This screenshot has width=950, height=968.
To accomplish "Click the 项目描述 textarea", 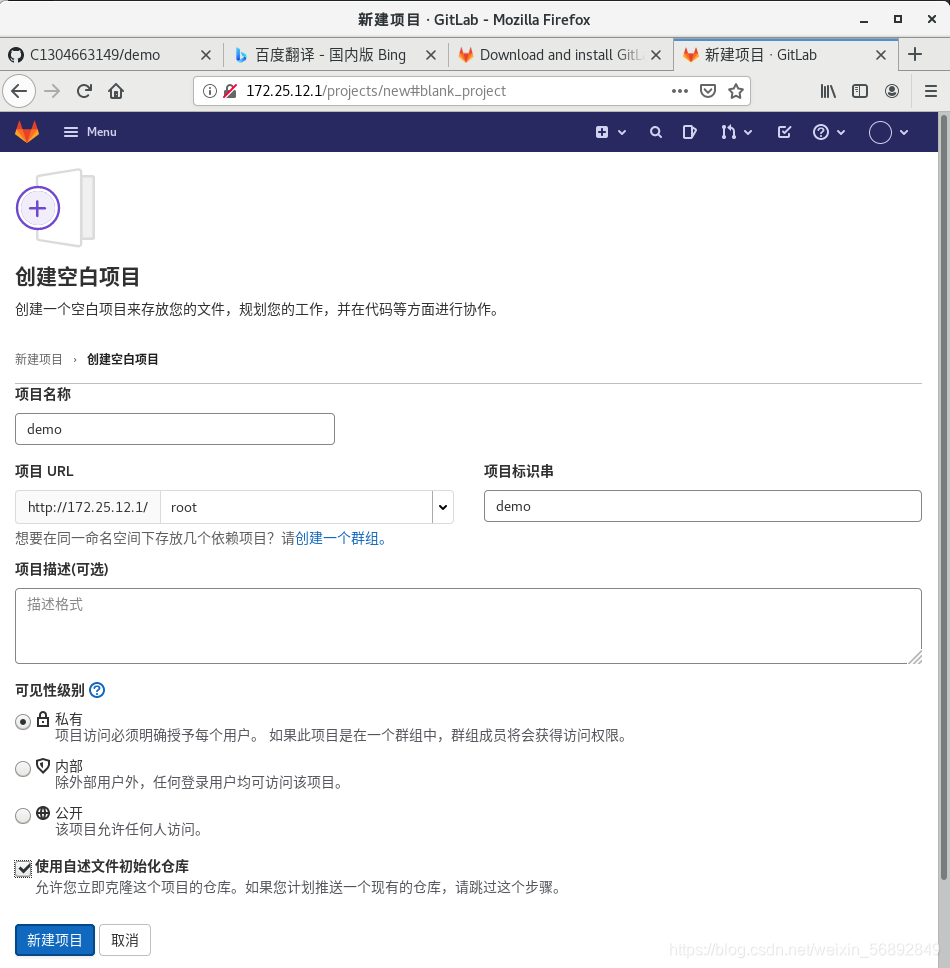I will coord(469,626).
